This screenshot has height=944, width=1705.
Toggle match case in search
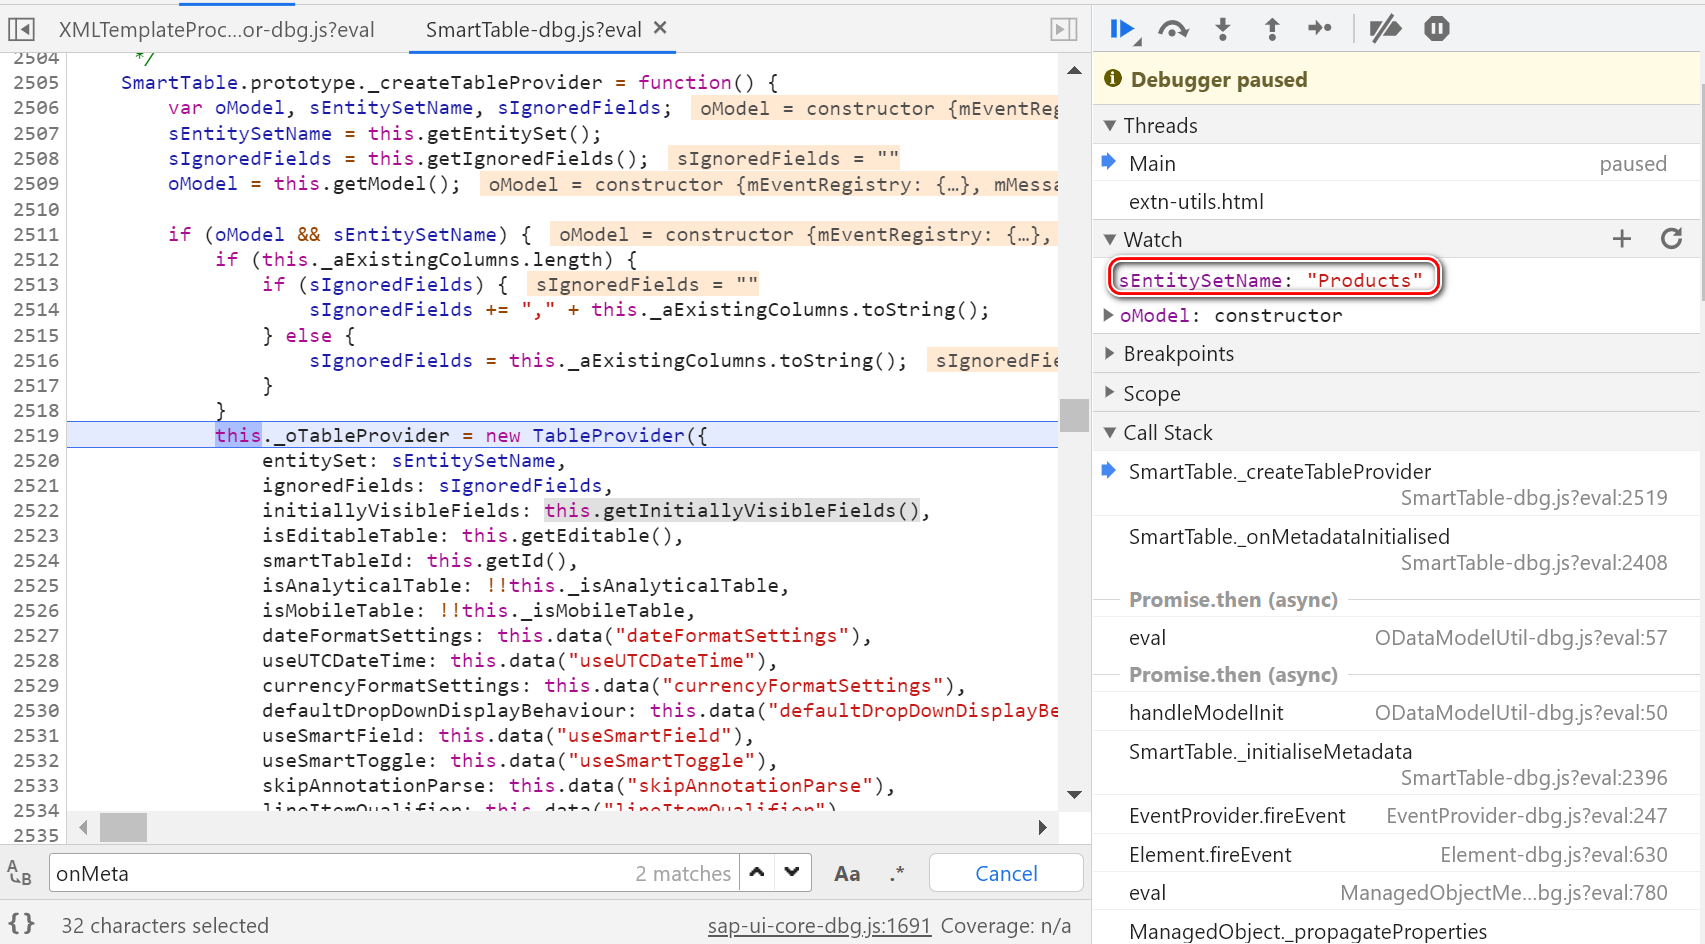(x=847, y=873)
